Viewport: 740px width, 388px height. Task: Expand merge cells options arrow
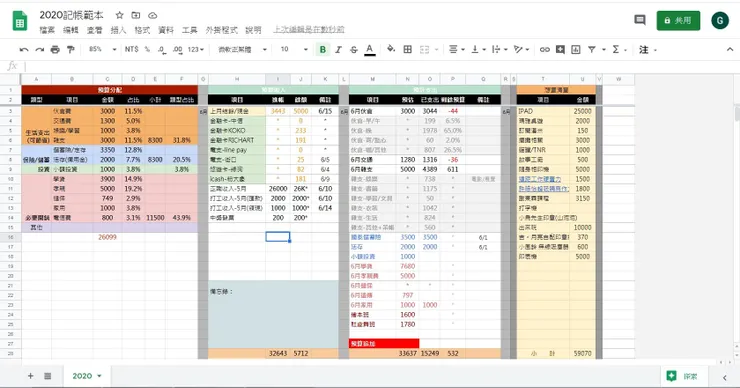pos(437,50)
